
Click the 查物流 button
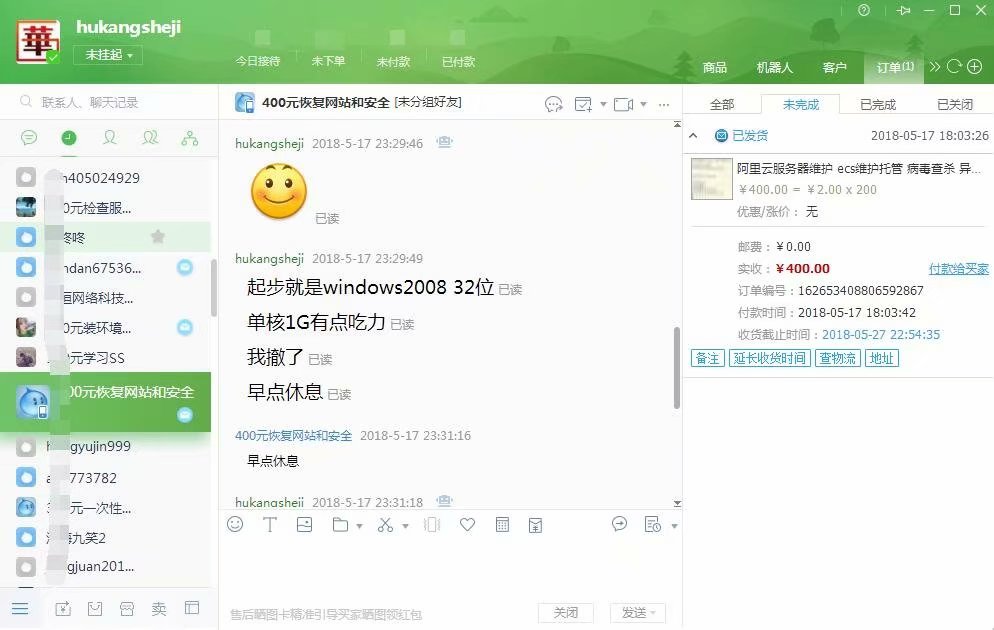point(837,358)
